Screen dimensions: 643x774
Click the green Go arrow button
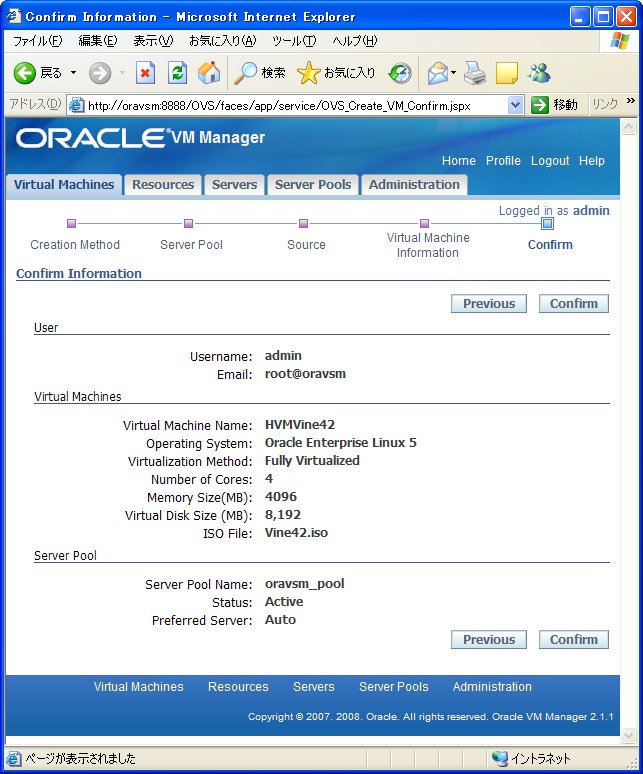point(540,105)
